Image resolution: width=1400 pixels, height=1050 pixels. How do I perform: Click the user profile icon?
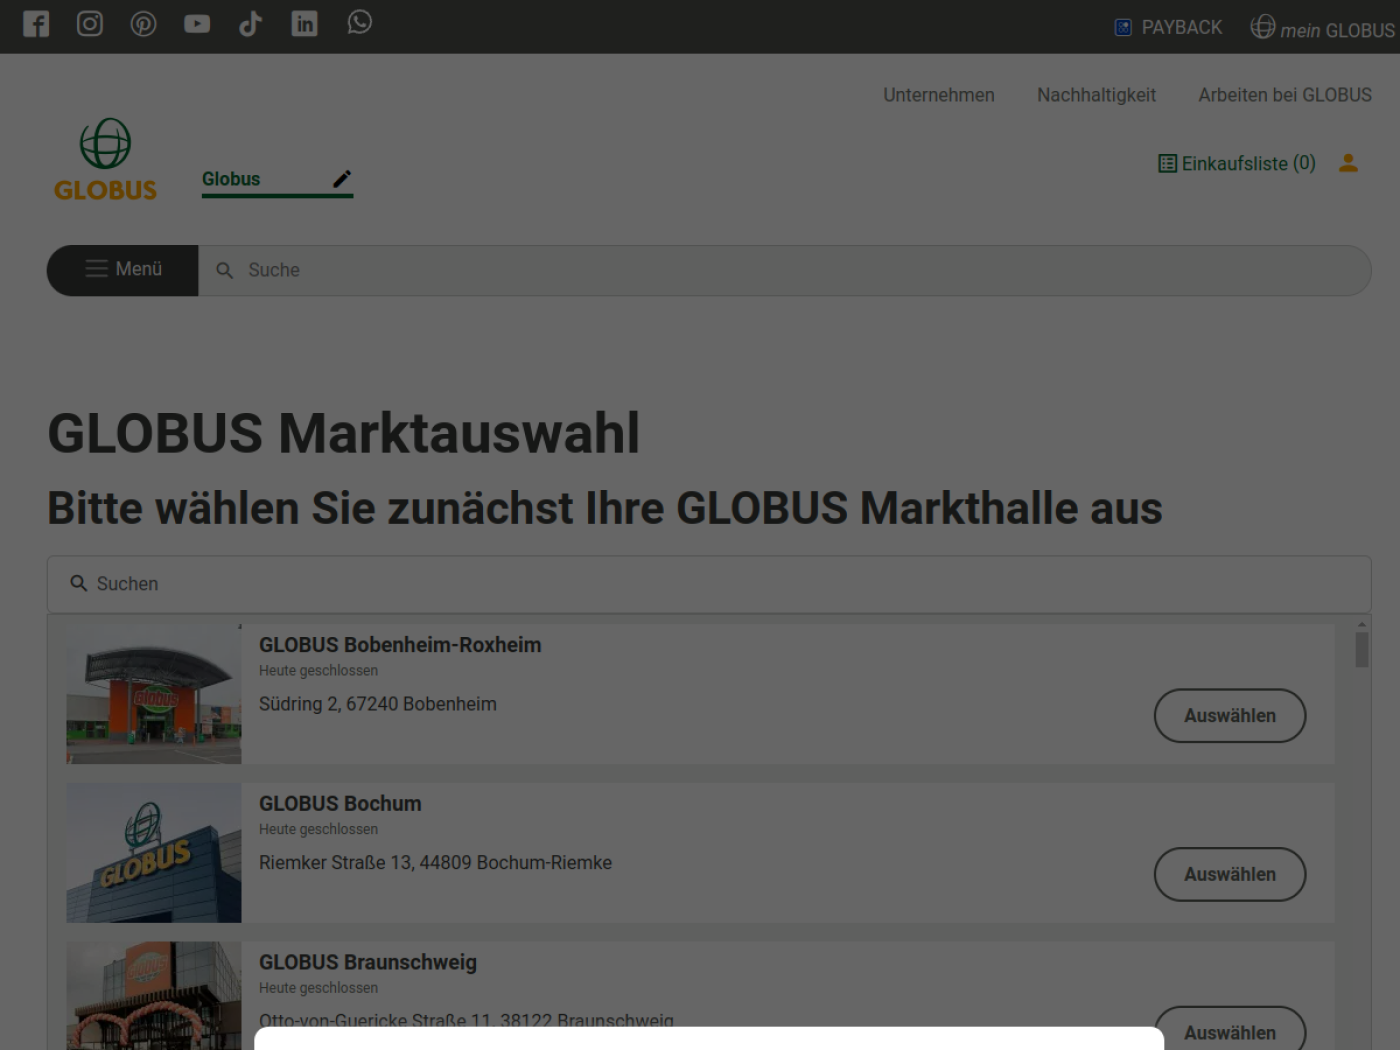point(1348,163)
